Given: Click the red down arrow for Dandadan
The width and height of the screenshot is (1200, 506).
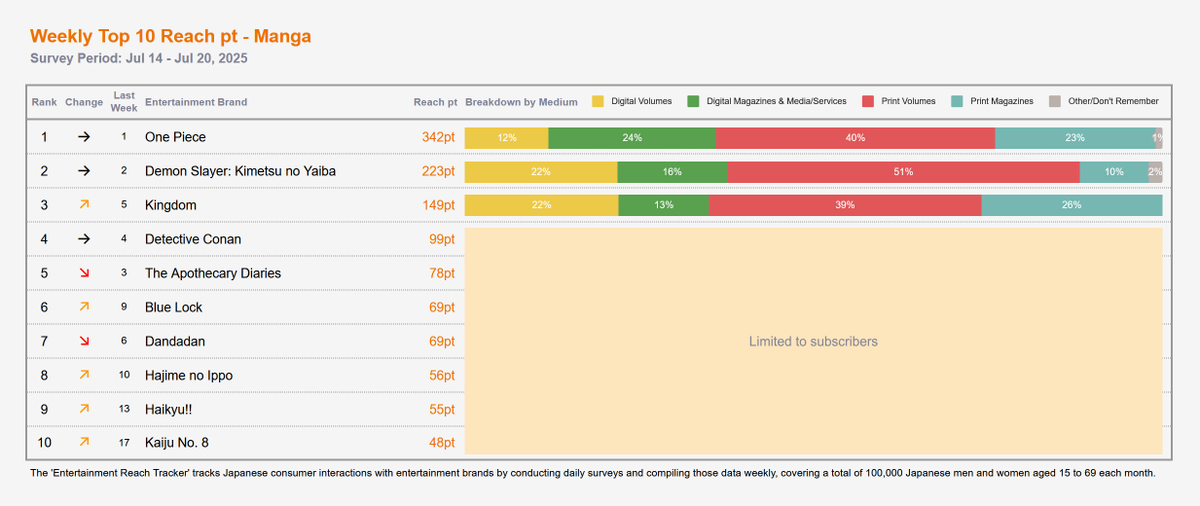Looking at the screenshot, I should (x=84, y=341).
